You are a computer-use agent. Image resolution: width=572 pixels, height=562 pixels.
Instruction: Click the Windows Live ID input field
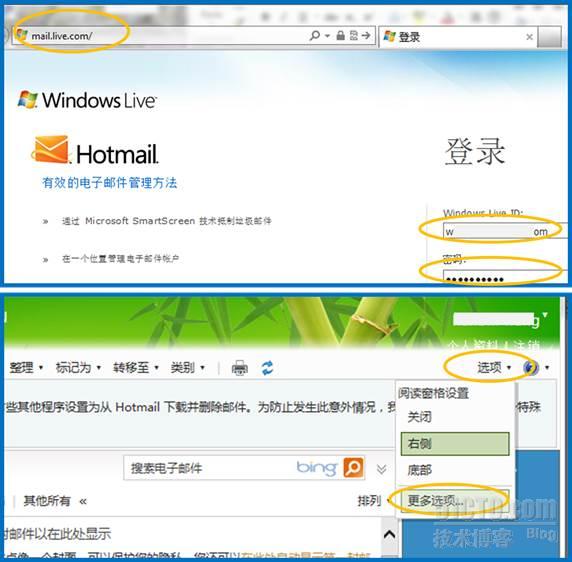505,231
